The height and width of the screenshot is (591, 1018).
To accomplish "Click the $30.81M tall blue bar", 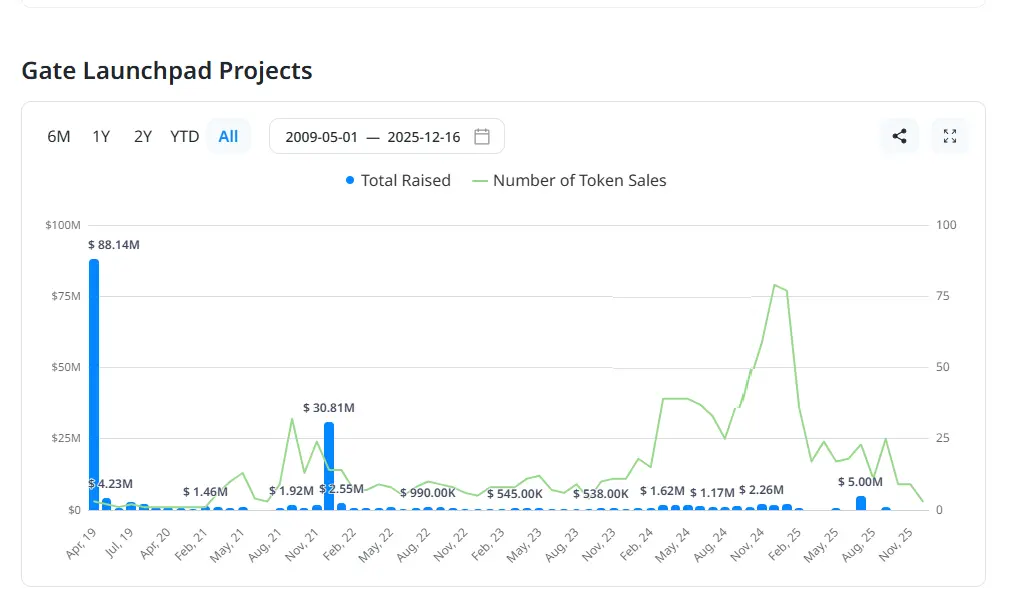I will pyautogui.click(x=329, y=466).
